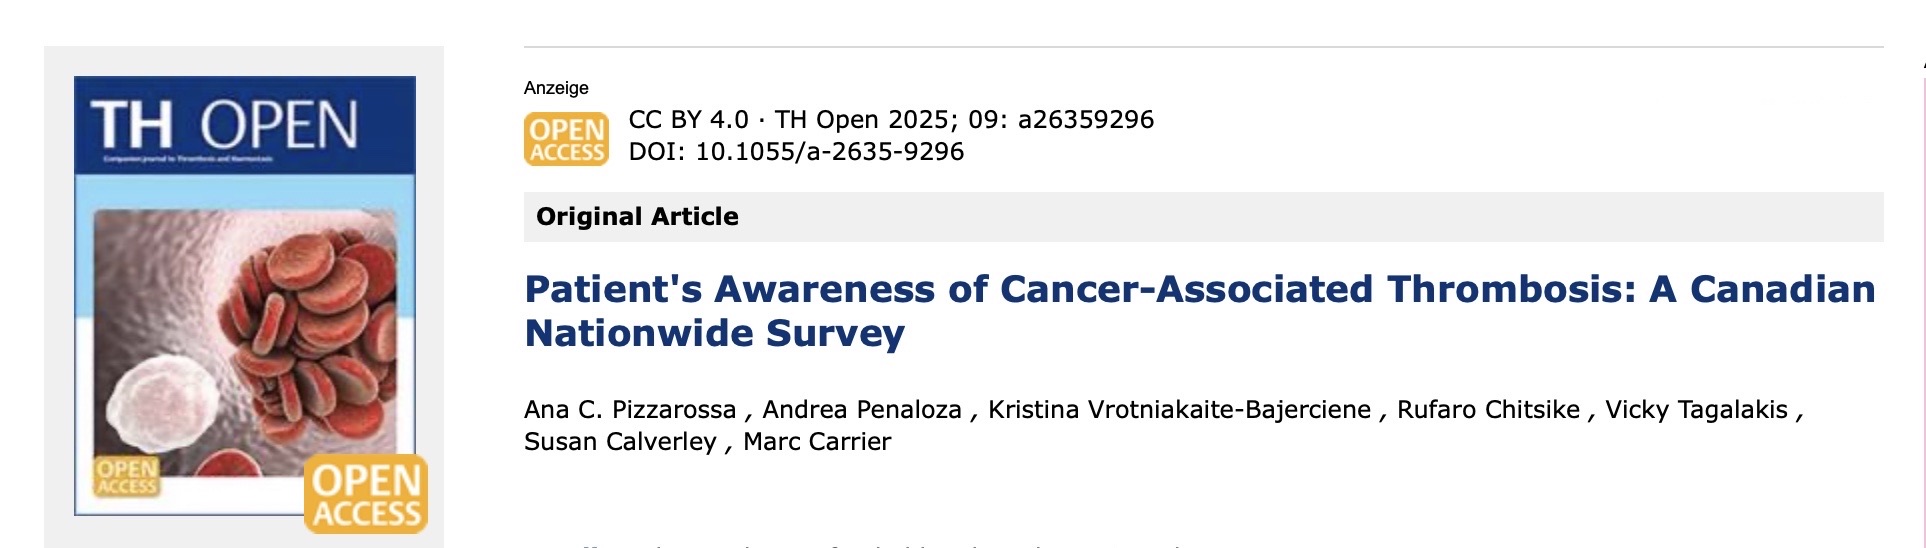Open author Marc Carrier

click(x=817, y=442)
